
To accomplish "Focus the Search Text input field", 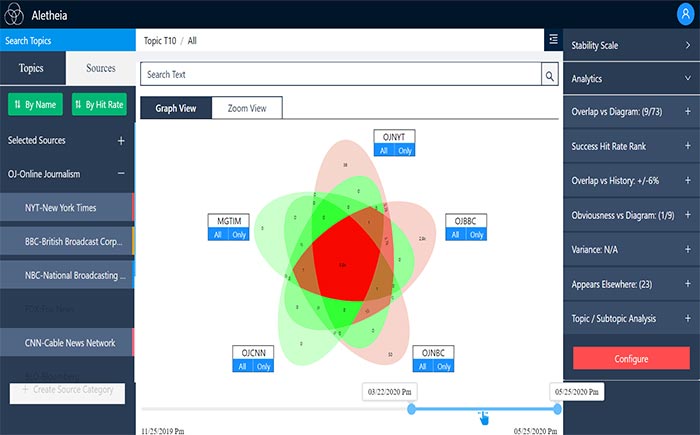I will [340, 75].
